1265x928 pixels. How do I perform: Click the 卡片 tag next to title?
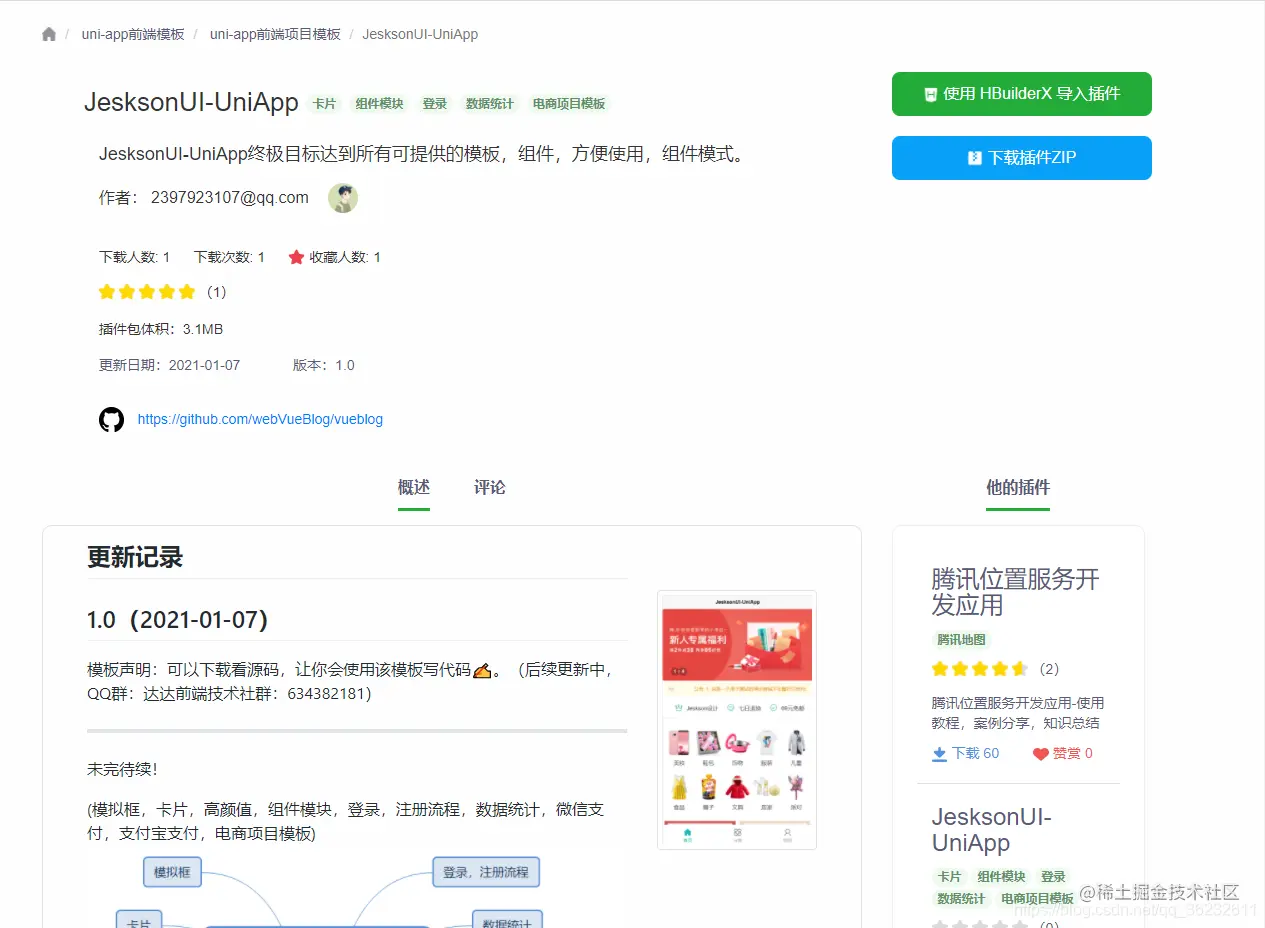pyautogui.click(x=324, y=104)
